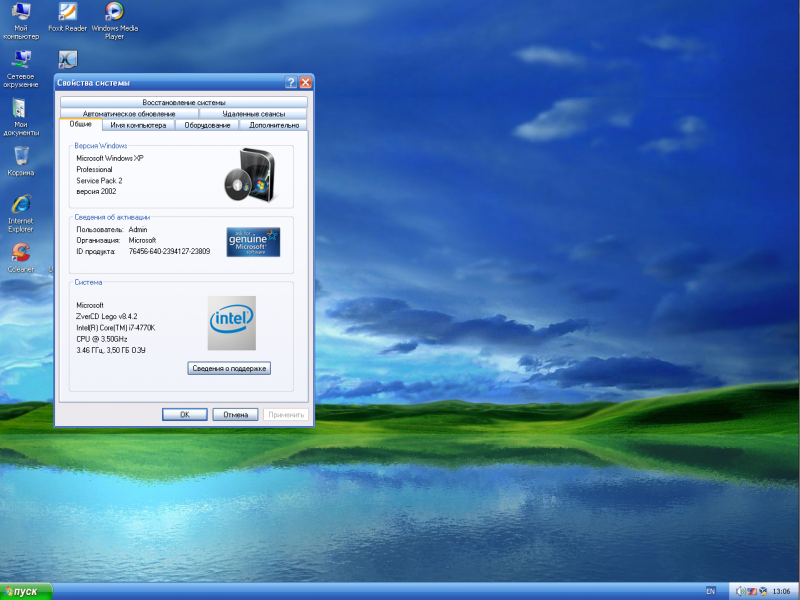
Task: Click the "Intel(R) Core(TM) i7-4770K" processor line
Action: pos(115,328)
